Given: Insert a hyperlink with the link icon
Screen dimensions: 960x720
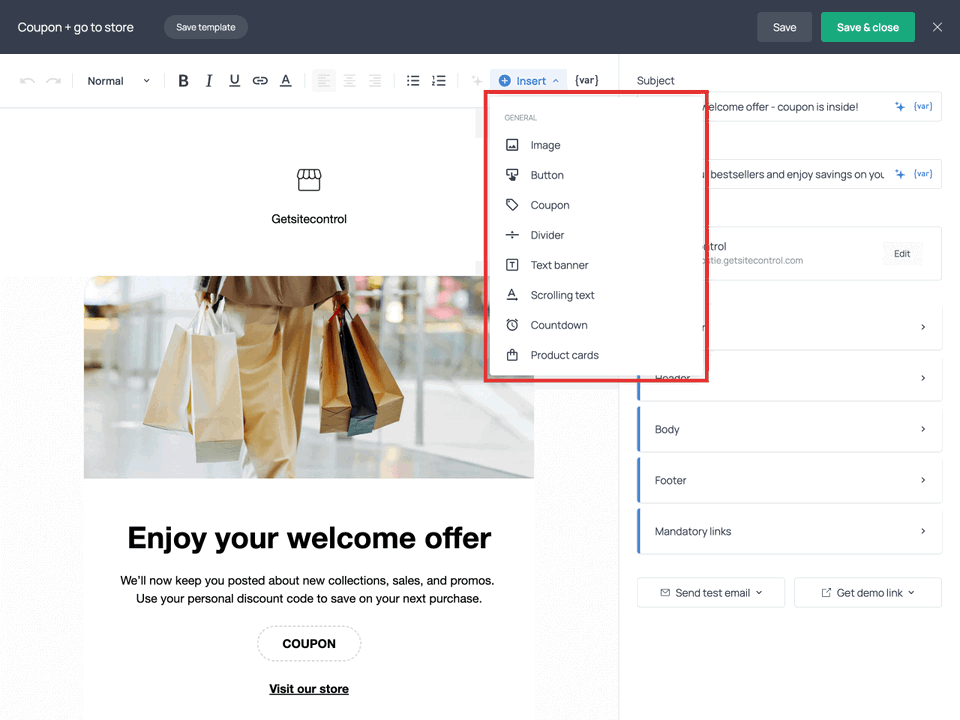Looking at the screenshot, I should [x=260, y=80].
